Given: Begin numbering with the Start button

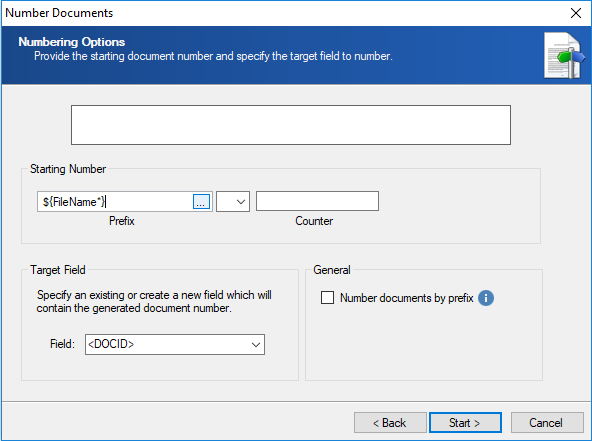Looking at the screenshot, I should tap(466, 422).
